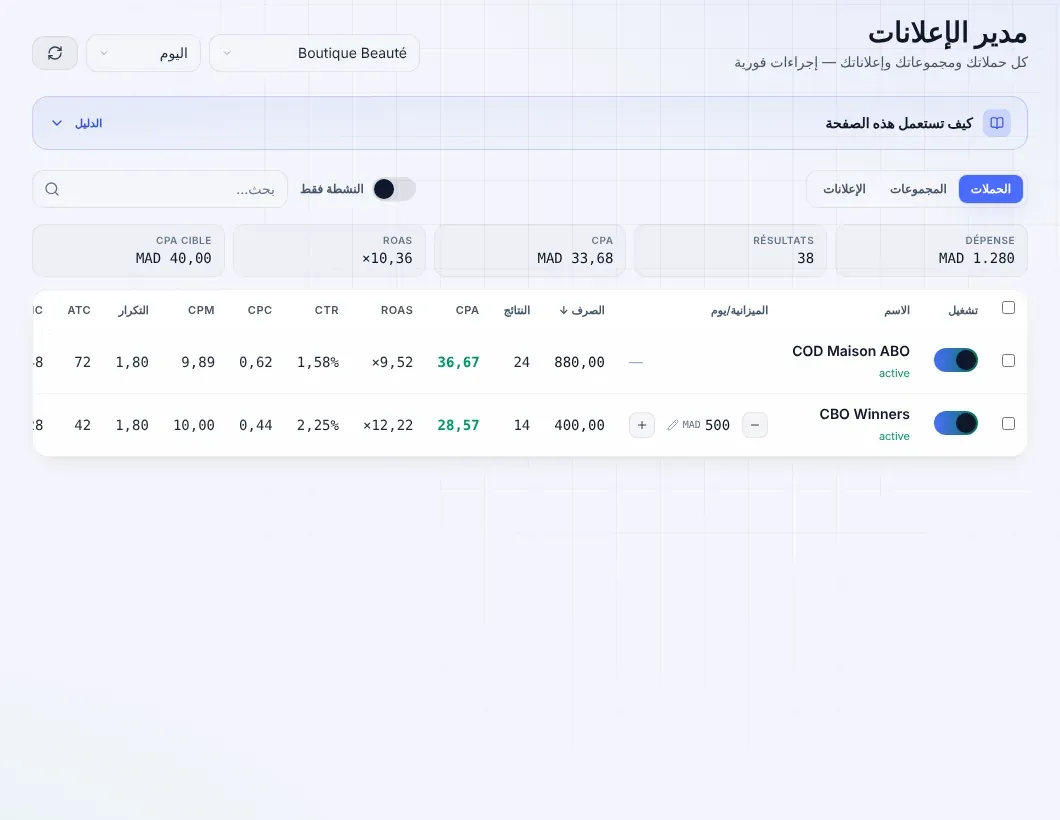Viewport: 1060px width, 820px height.
Task: Click the 72 ATC value
Action: tap(82, 362)
